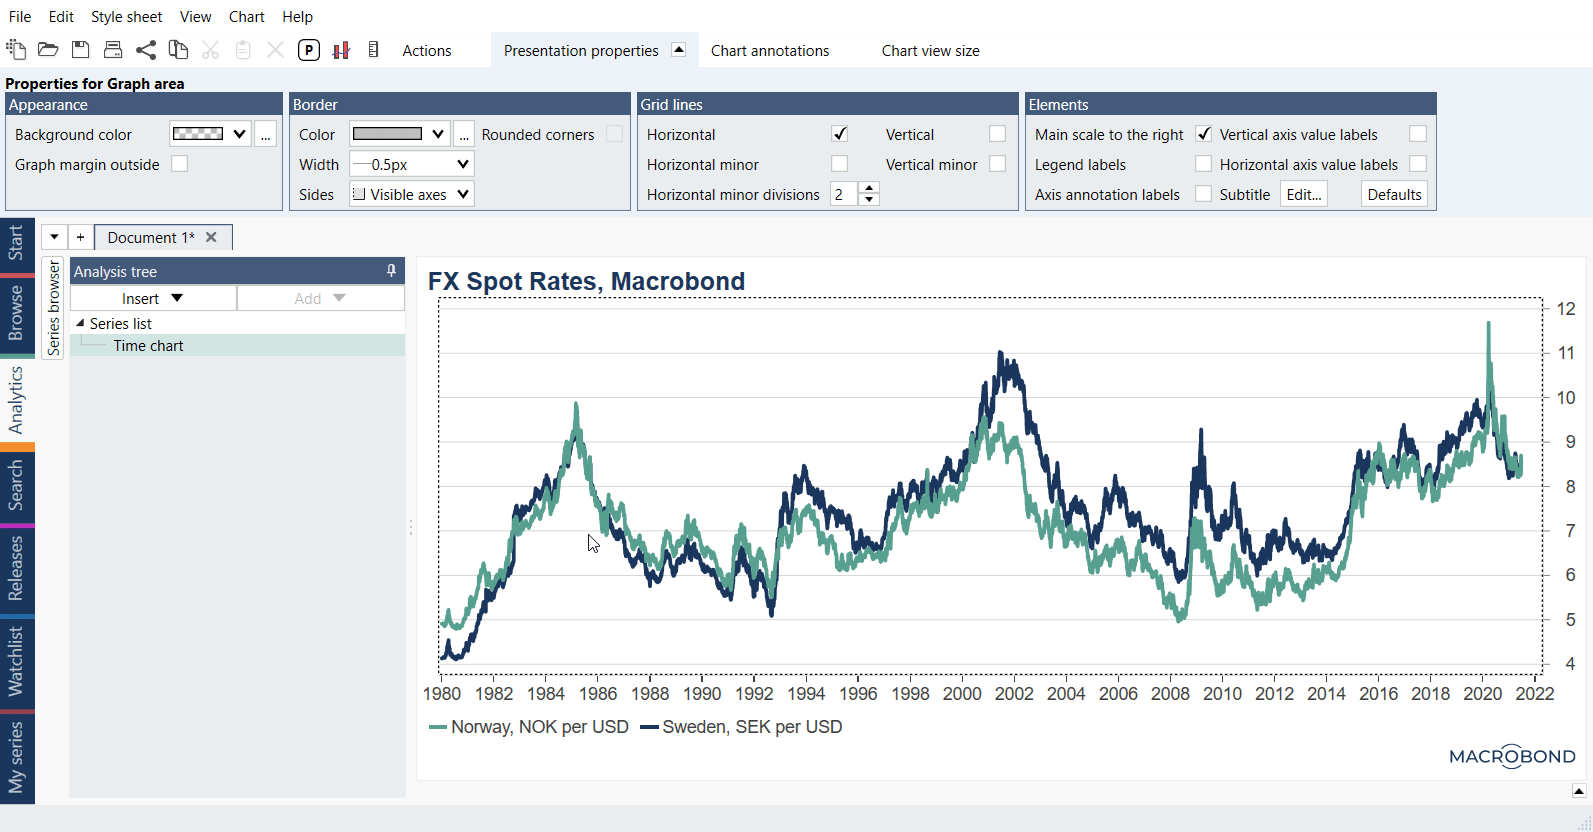
Task: Enable Horizontal minor grid lines checkbox
Action: tap(840, 164)
